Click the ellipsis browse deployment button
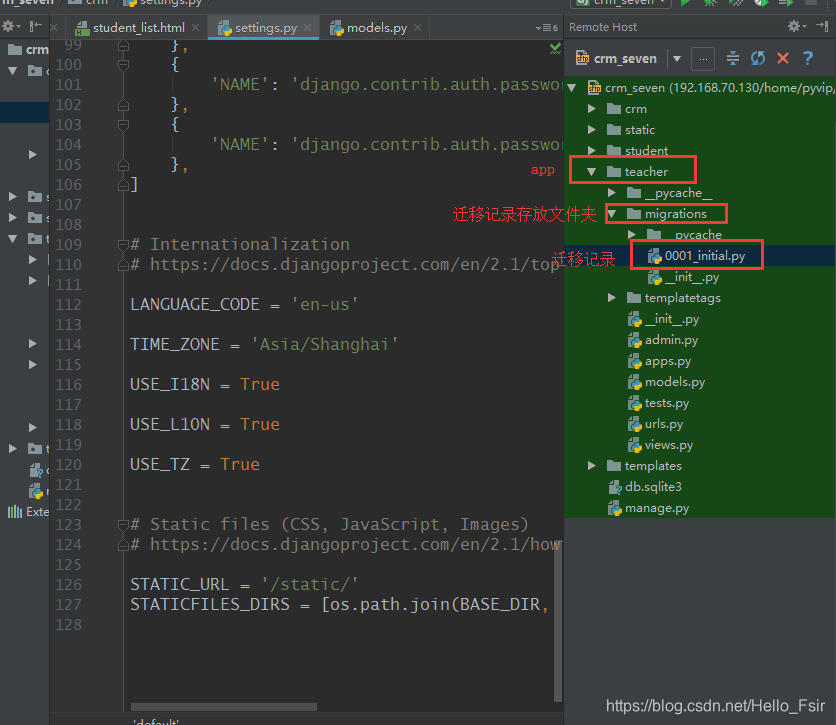836x725 pixels. pyautogui.click(x=703, y=59)
